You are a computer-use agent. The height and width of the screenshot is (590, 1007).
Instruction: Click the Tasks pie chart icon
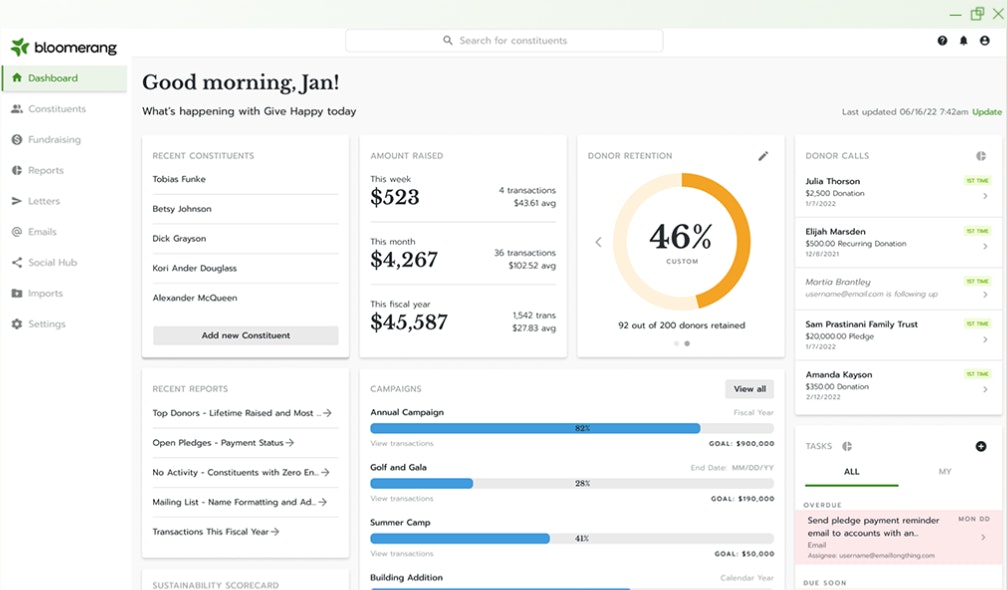tap(847, 446)
